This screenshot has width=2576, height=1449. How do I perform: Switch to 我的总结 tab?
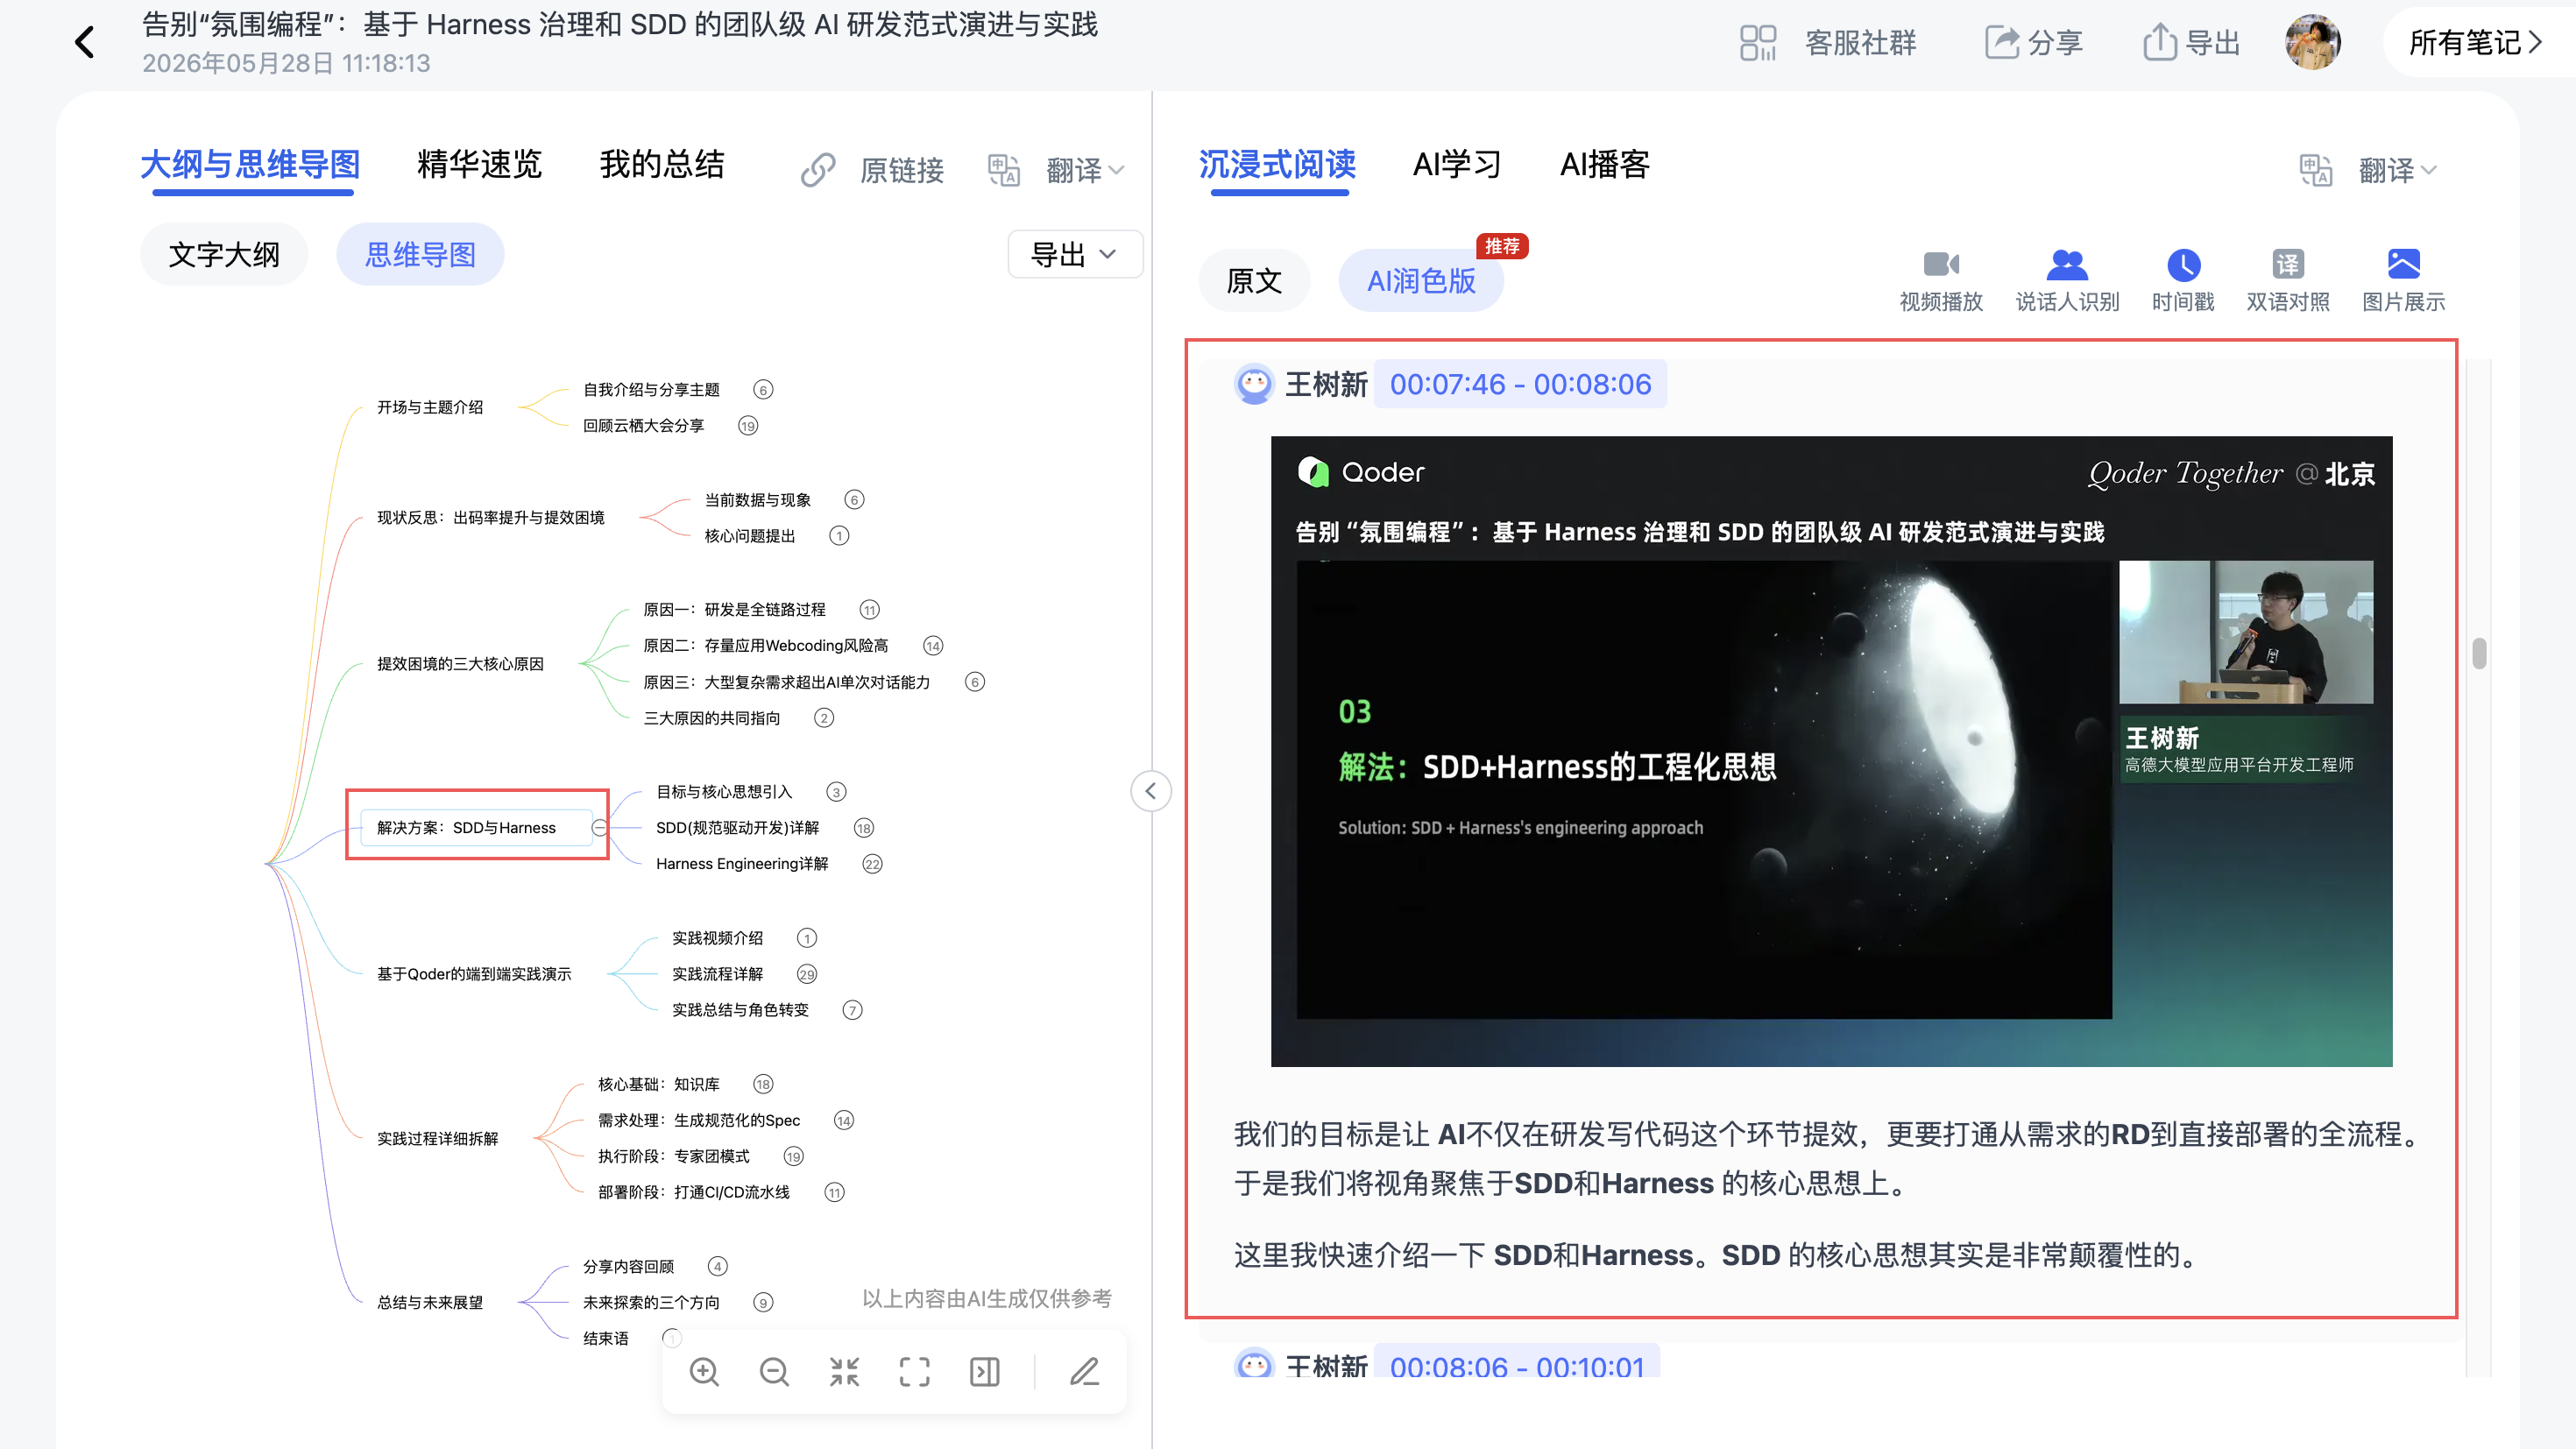(x=662, y=165)
